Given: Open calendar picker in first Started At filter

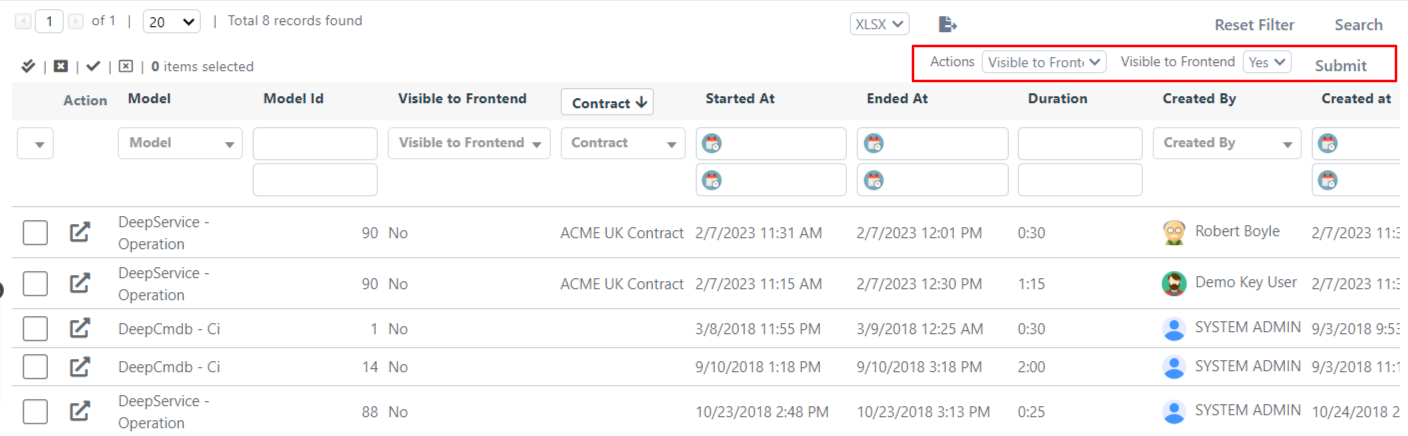Looking at the screenshot, I should click(711, 143).
